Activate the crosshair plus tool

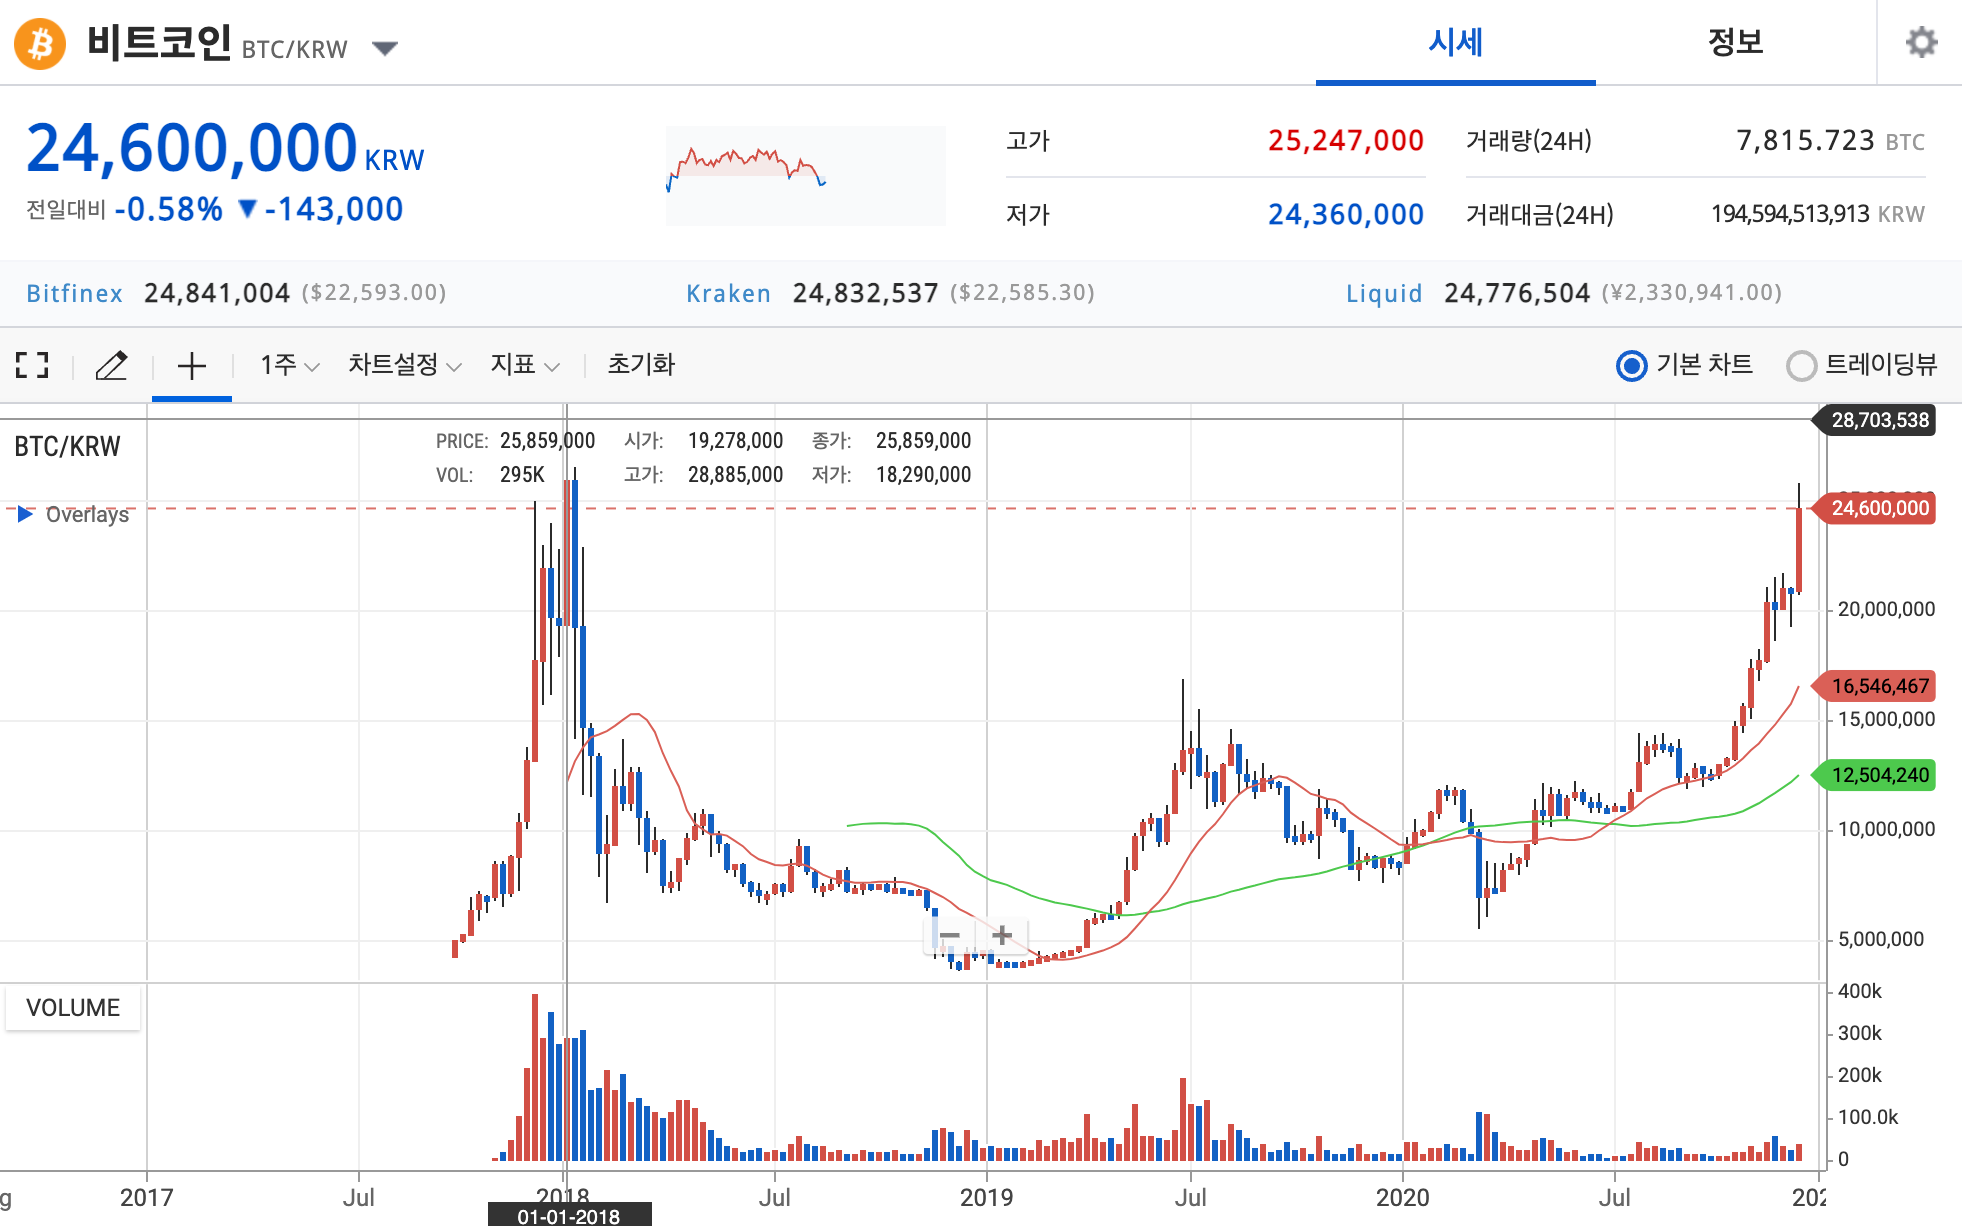pos(191,365)
